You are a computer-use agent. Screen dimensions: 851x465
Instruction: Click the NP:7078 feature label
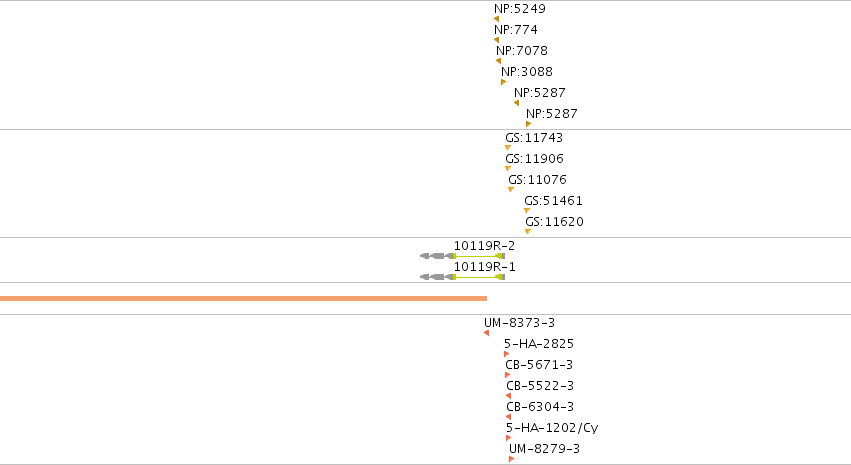click(522, 50)
